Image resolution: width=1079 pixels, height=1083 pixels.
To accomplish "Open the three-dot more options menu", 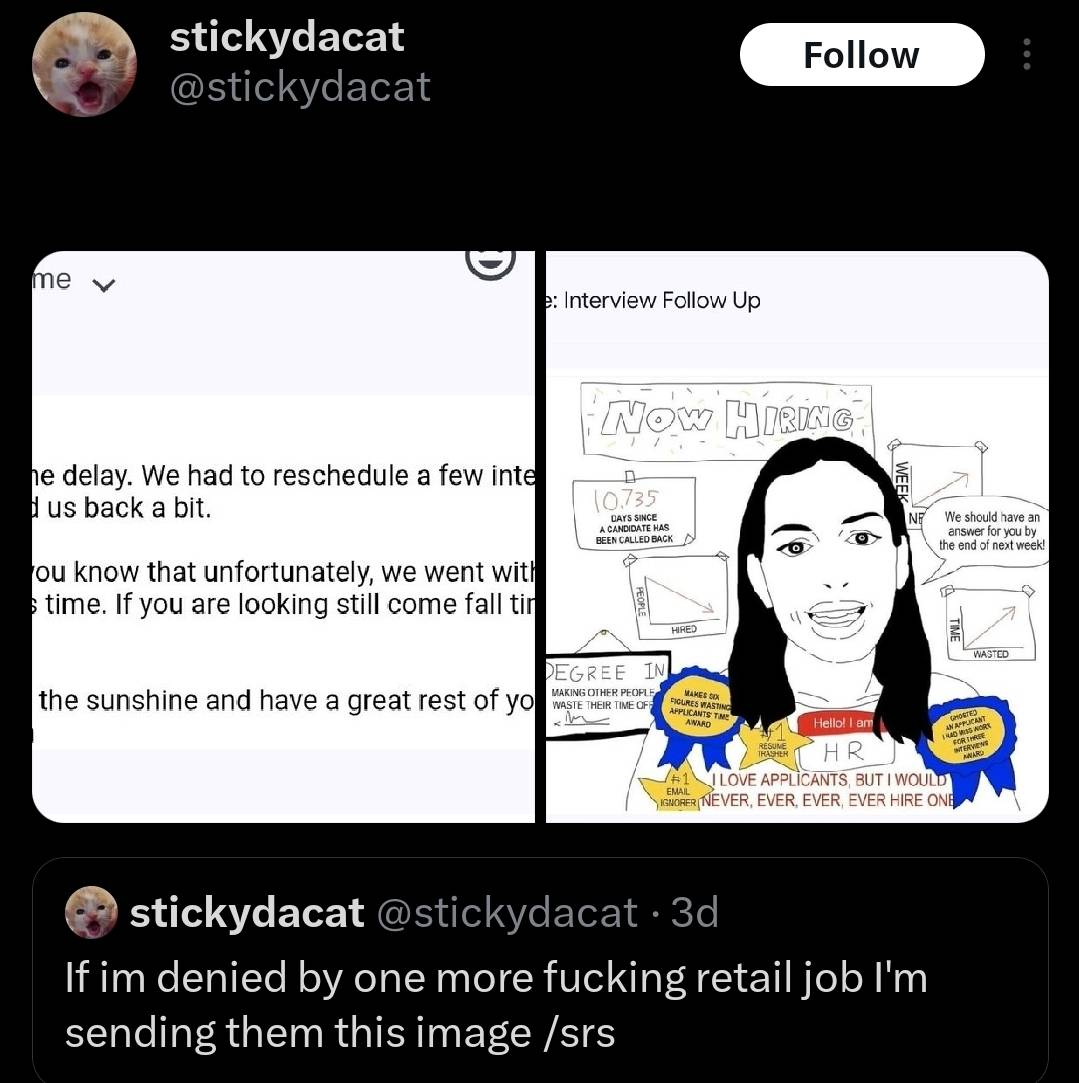I will coord(1027,55).
